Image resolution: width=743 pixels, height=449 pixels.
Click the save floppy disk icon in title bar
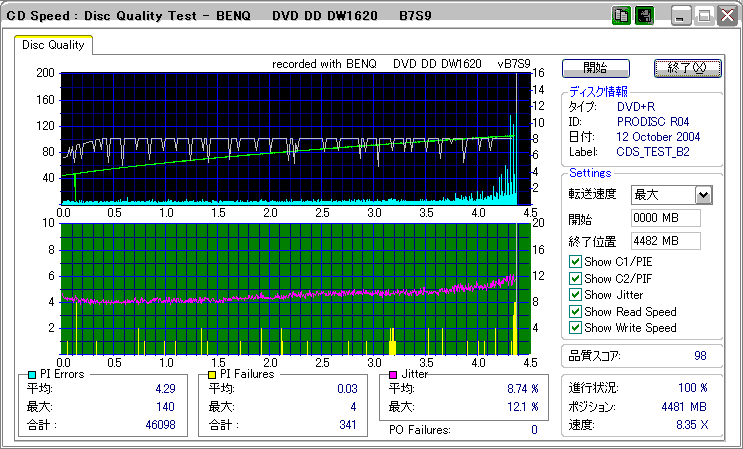click(643, 16)
